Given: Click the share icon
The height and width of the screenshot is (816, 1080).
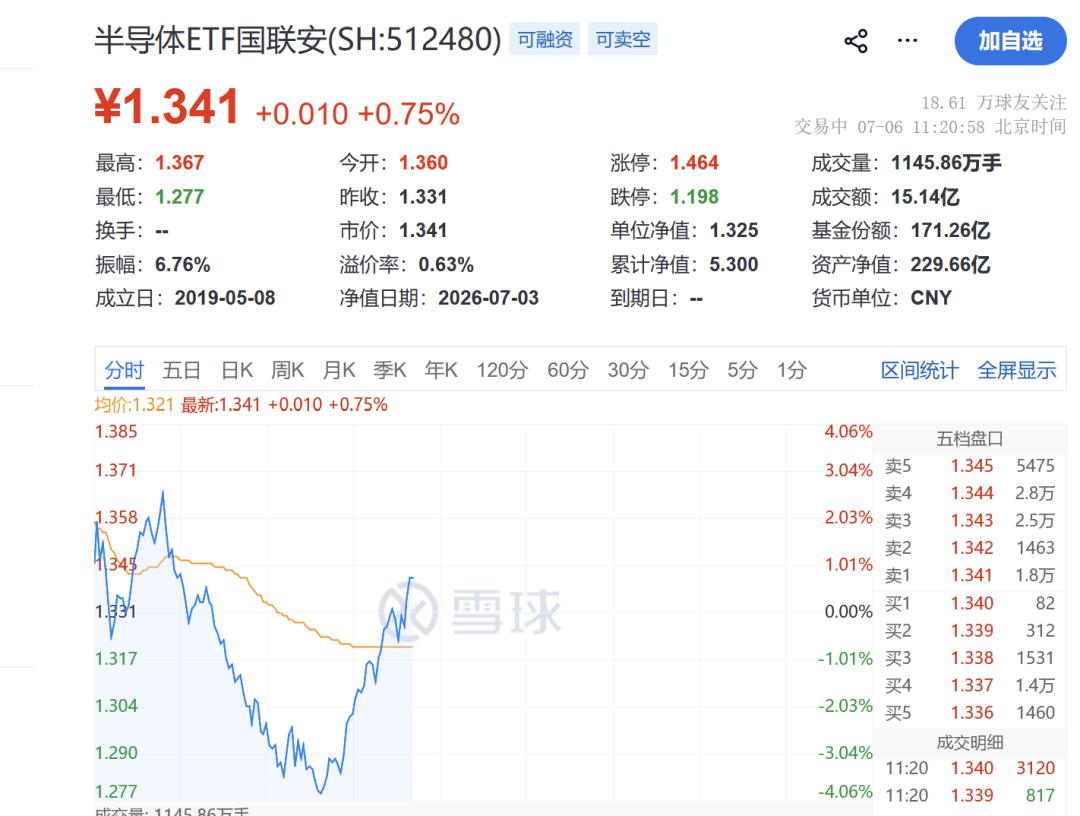Looking at the screenshot, I should click(855, 41).
